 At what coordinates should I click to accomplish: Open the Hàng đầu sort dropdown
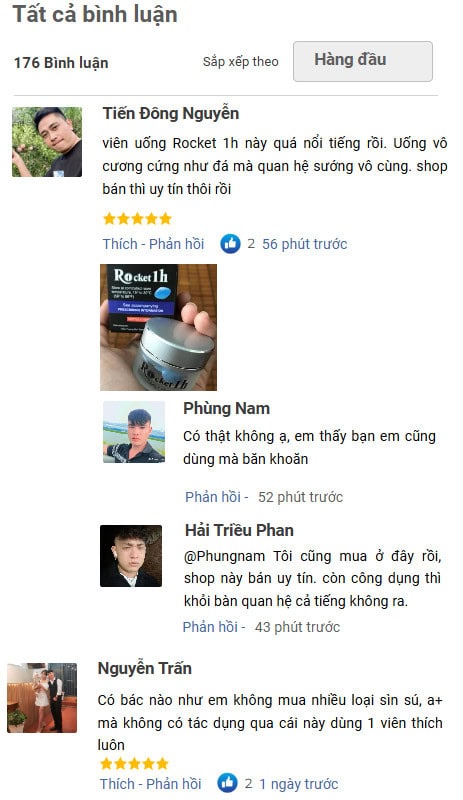click(x=362, y=61)
